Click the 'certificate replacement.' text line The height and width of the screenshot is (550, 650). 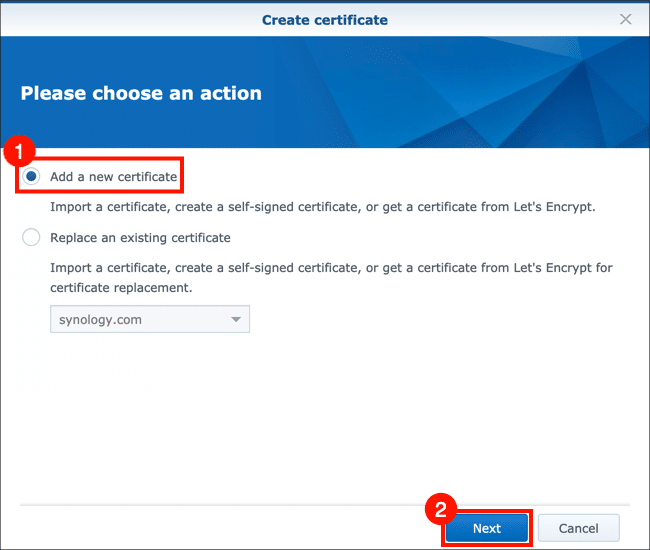(120, 288)
